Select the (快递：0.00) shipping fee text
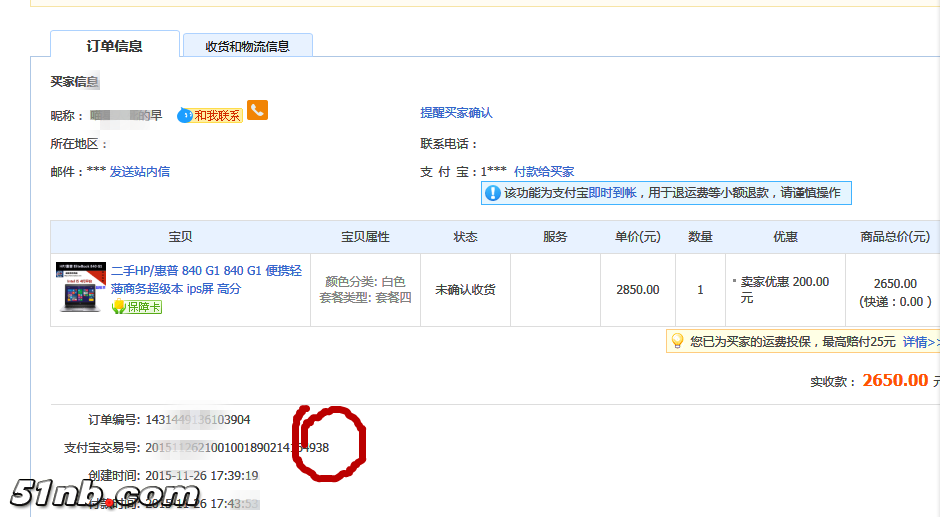 (x=895, y=302)
